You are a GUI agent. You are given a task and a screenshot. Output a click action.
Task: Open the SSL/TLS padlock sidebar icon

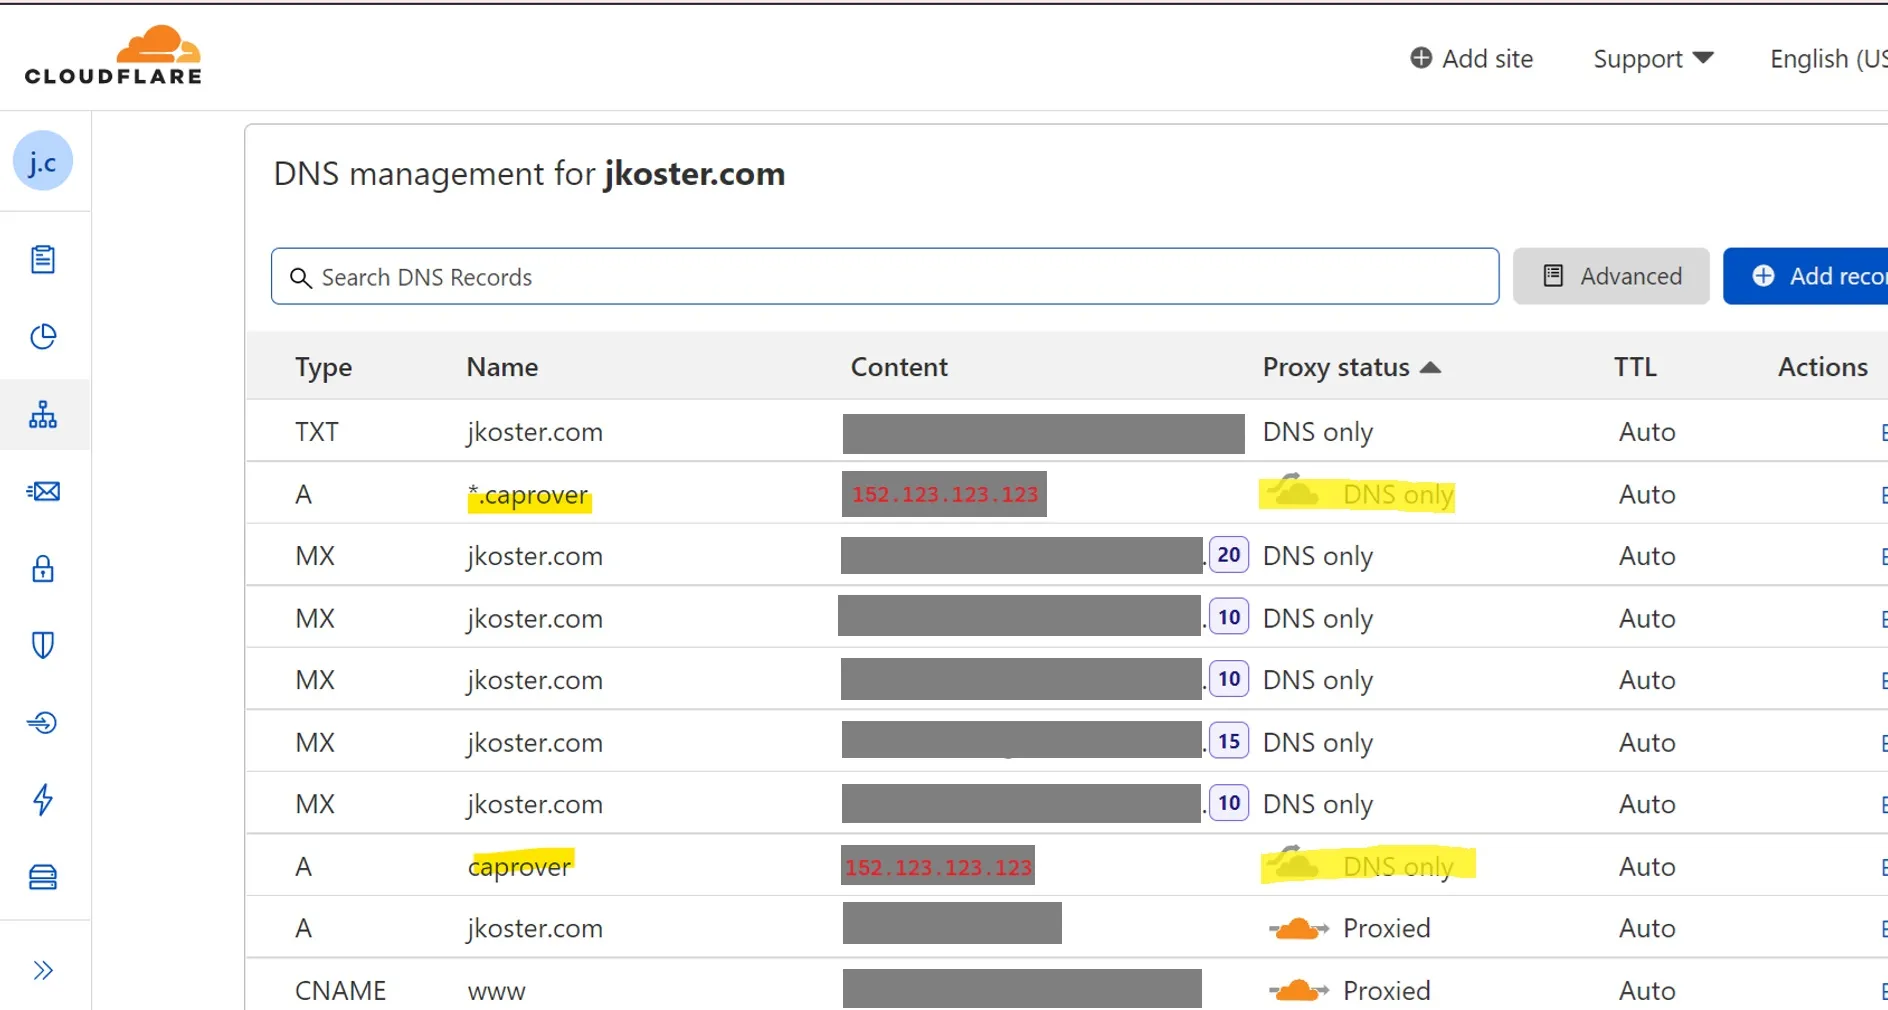43,569
